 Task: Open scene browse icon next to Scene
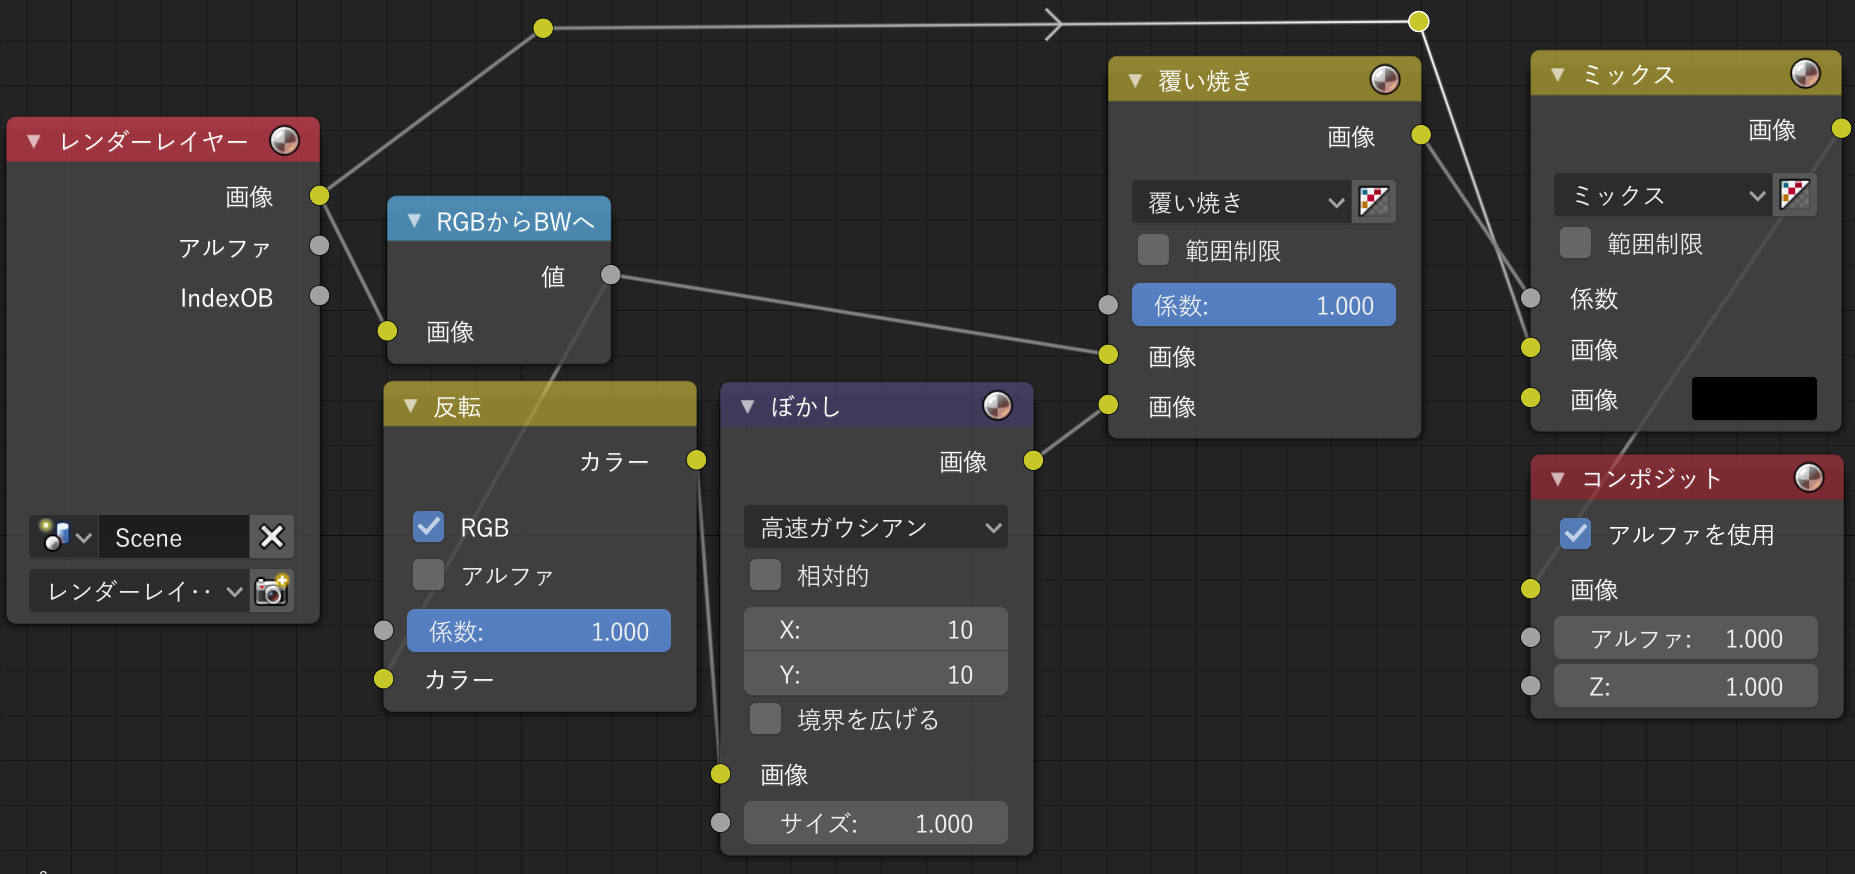click(x=64, y=537)
